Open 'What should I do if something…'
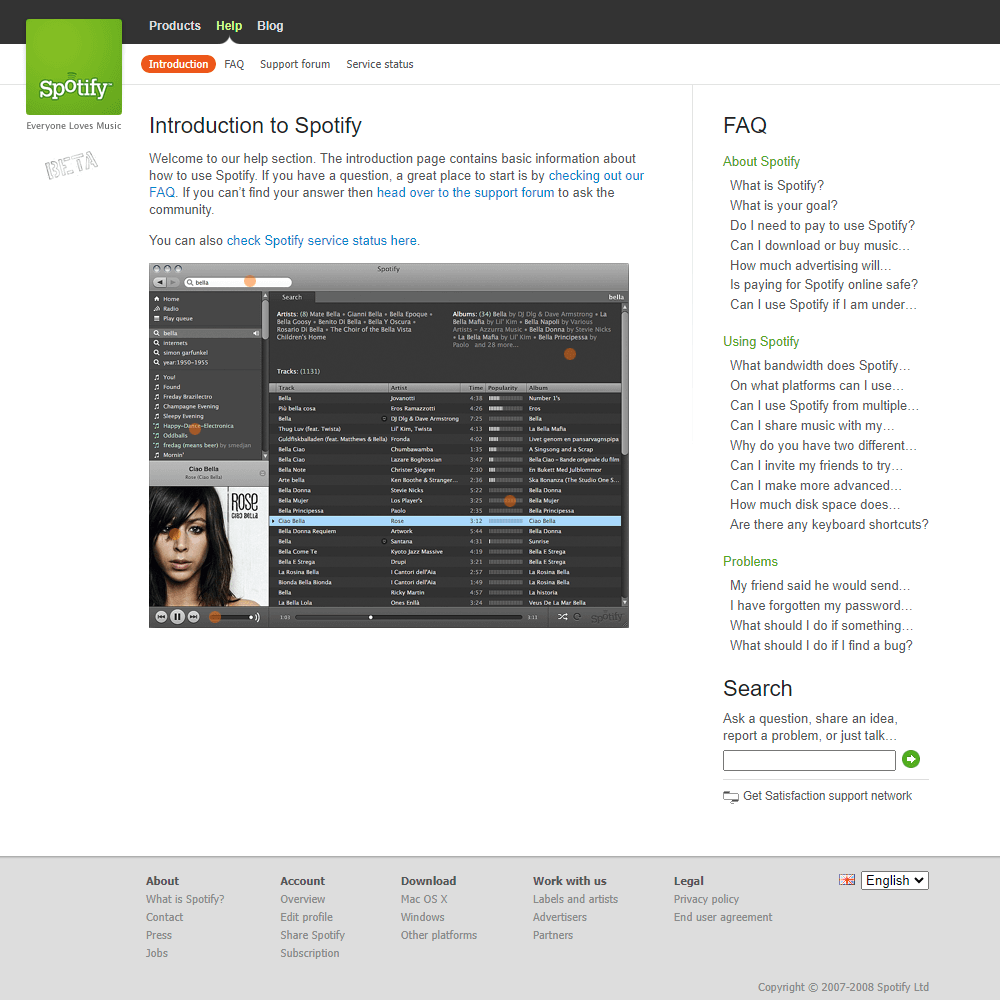Image resolution: width=1000 pixels, height=1000 pixels. 821,626
